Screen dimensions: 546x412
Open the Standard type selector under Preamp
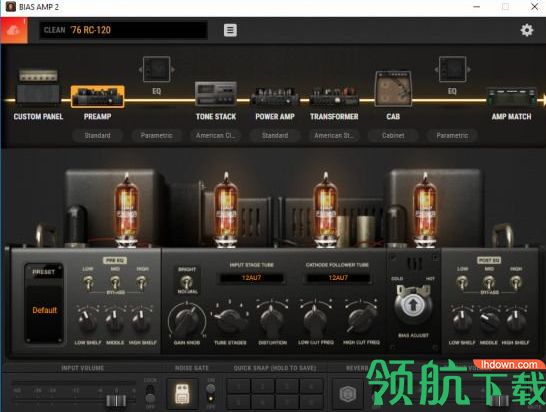(97, 135)
